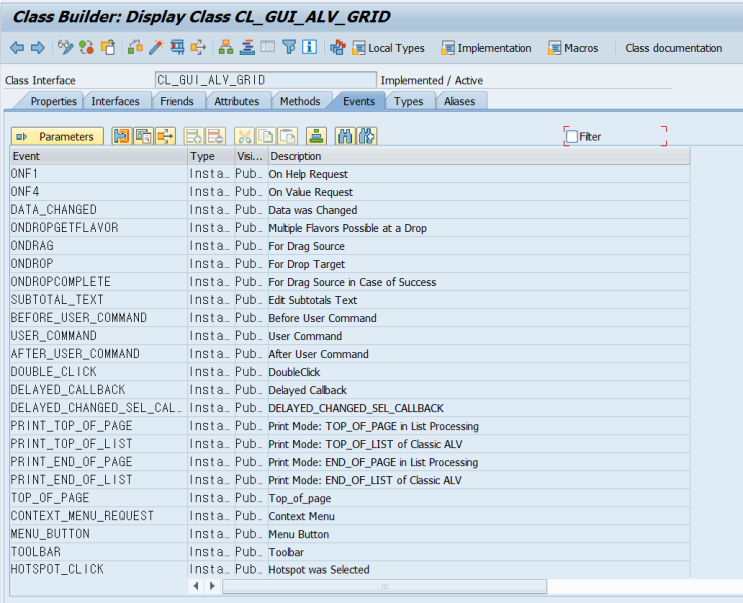Click the Check syntax icon
This screenshot has width=743, height=603.
135,47
